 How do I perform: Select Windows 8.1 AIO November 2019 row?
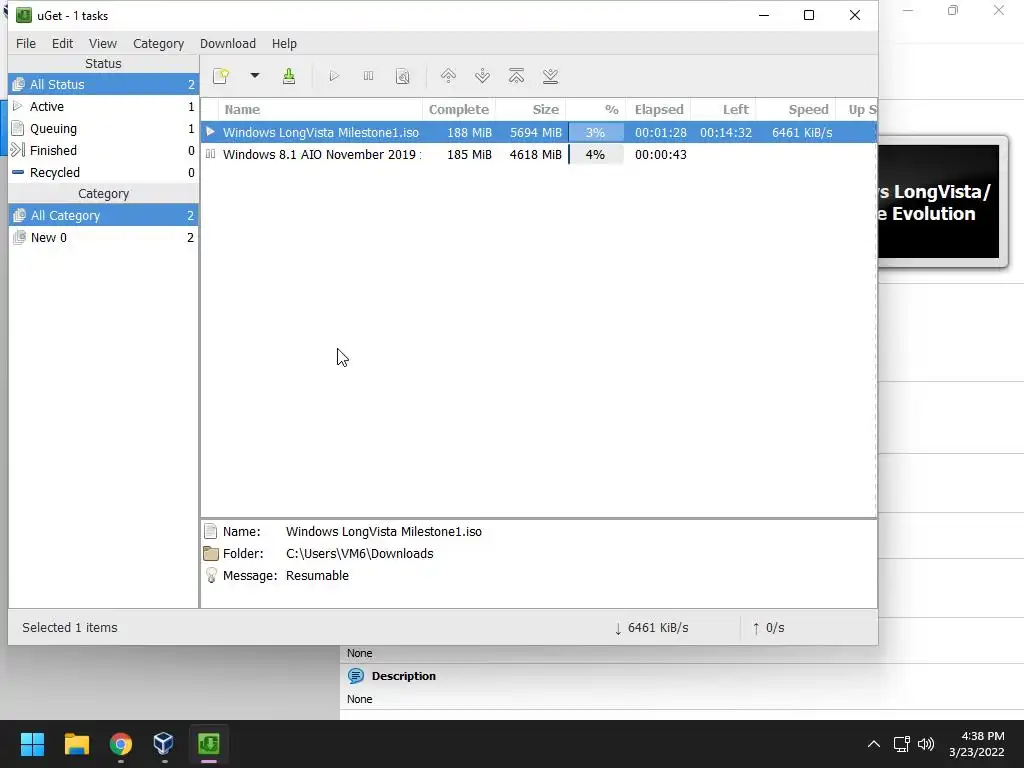[x=539, y=155]
